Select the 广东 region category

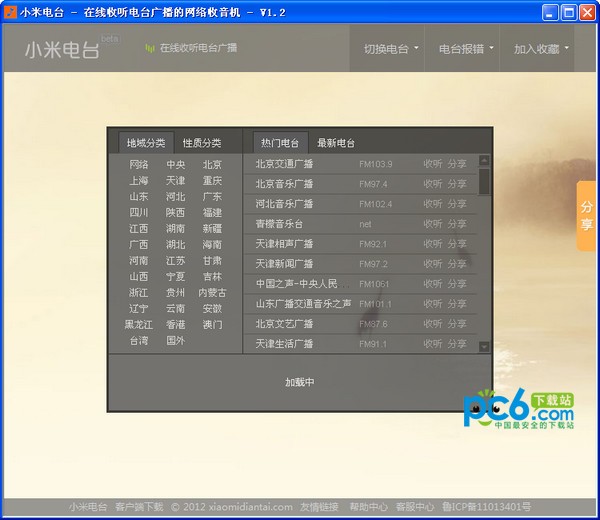coord(212,197)
